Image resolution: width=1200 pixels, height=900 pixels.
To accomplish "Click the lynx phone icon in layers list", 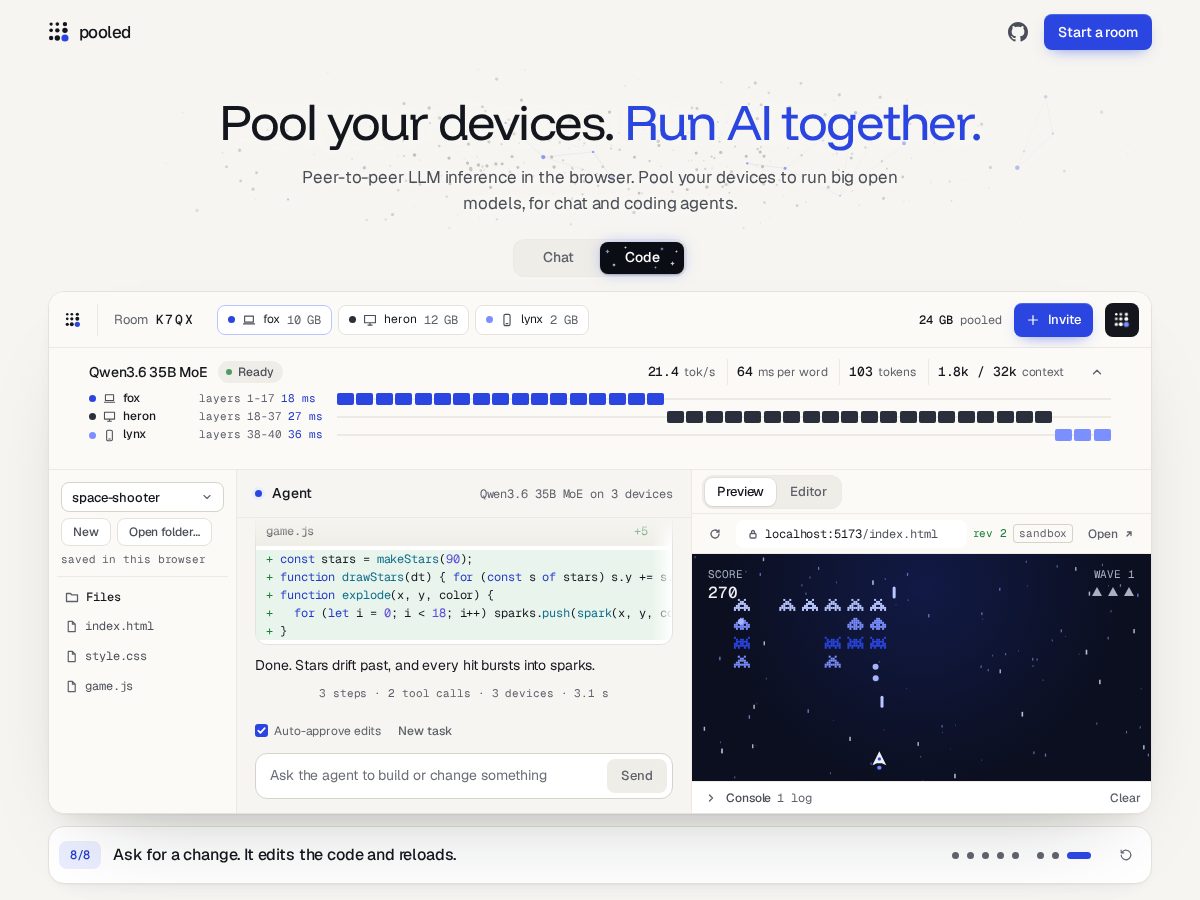I will pyautogui.click(x=110, y=435).
